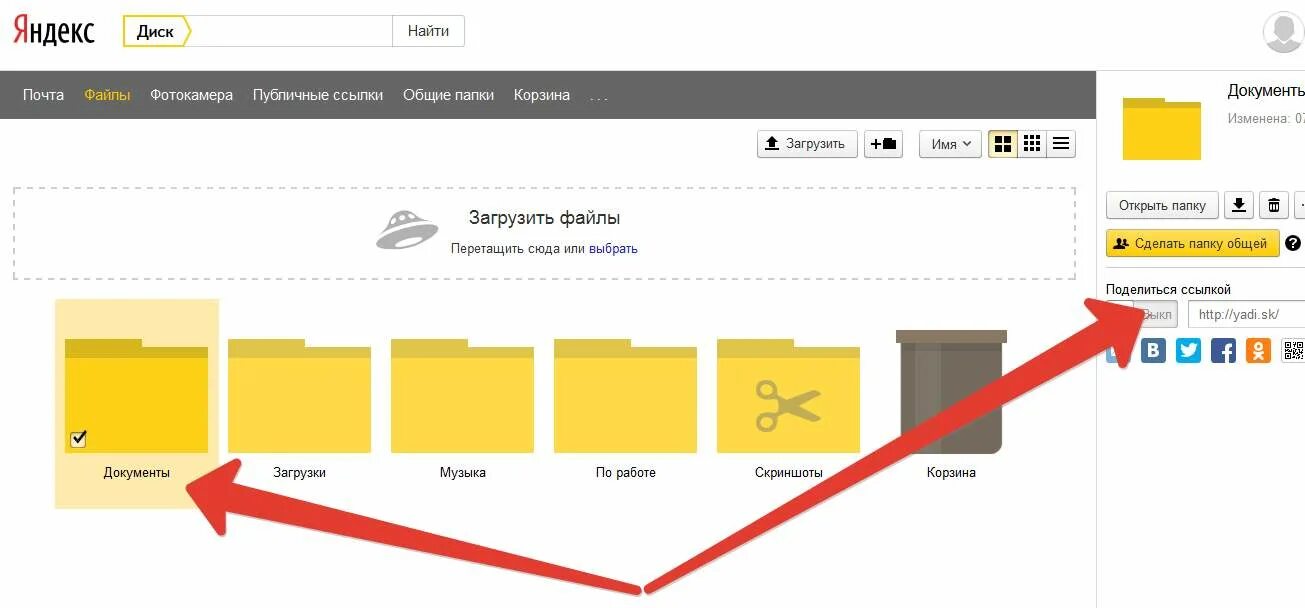Image resolution: width=1305 pixels, height=608 pixels.
Task: Share link via VKontakte
Action: point(1154,350)
